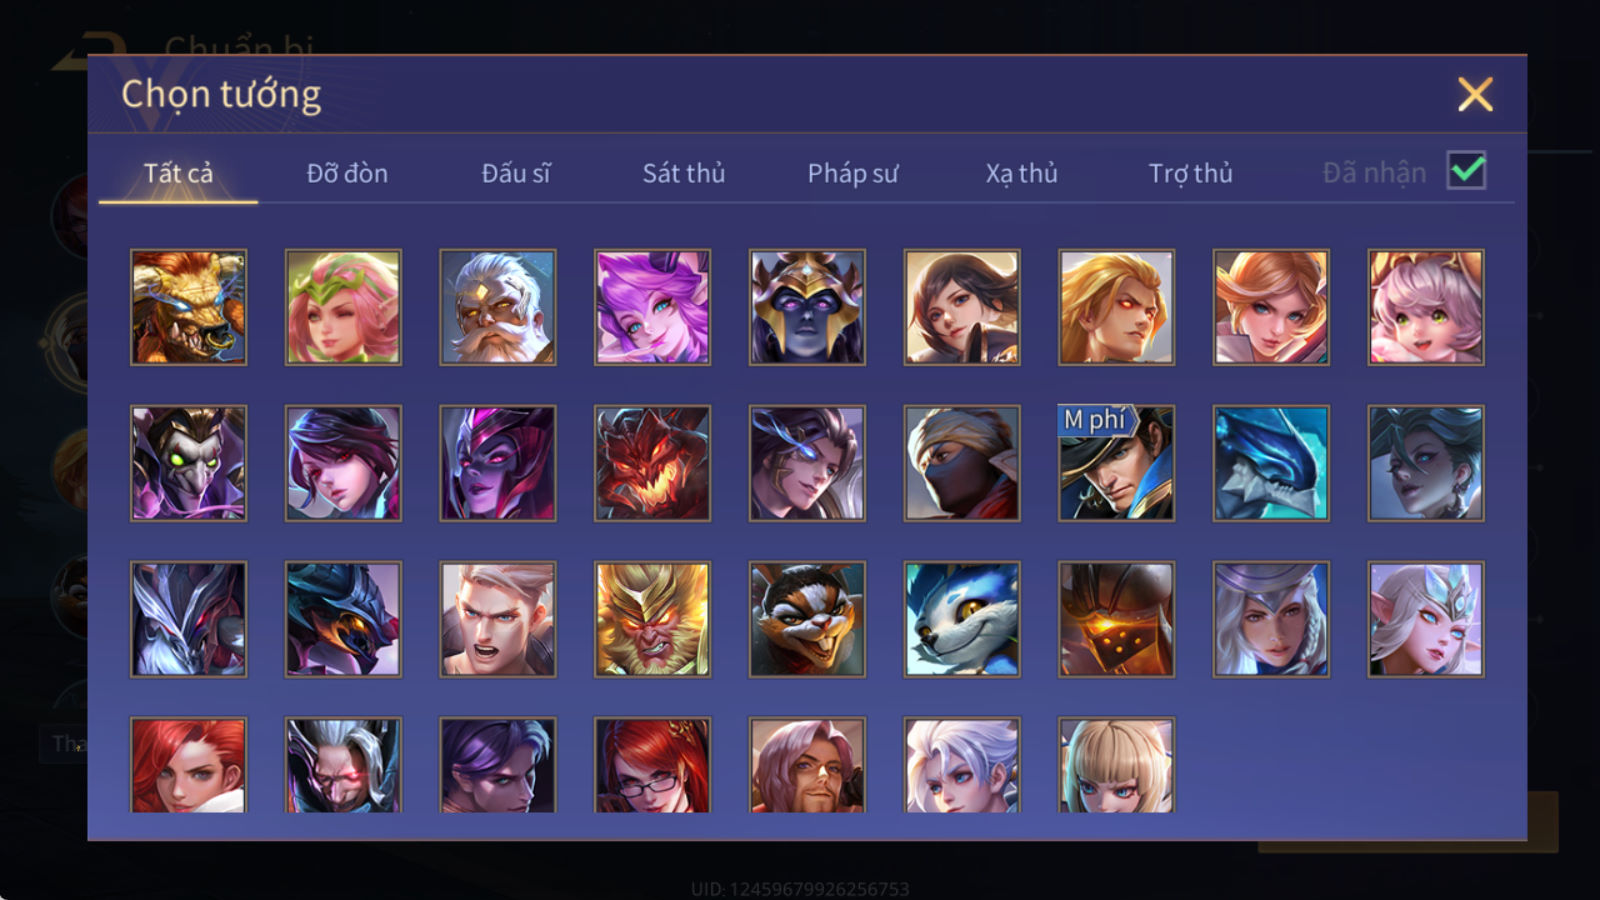Viewport: 1600px width, 900px height.
Task: Open the Trợ thủ tab
Action: 1190,173
